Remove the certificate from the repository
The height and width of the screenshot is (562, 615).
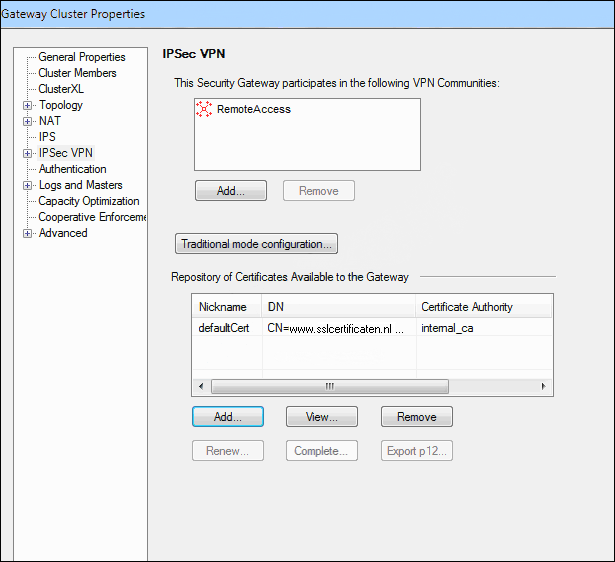pyautogui.click(x=416, y=416)
